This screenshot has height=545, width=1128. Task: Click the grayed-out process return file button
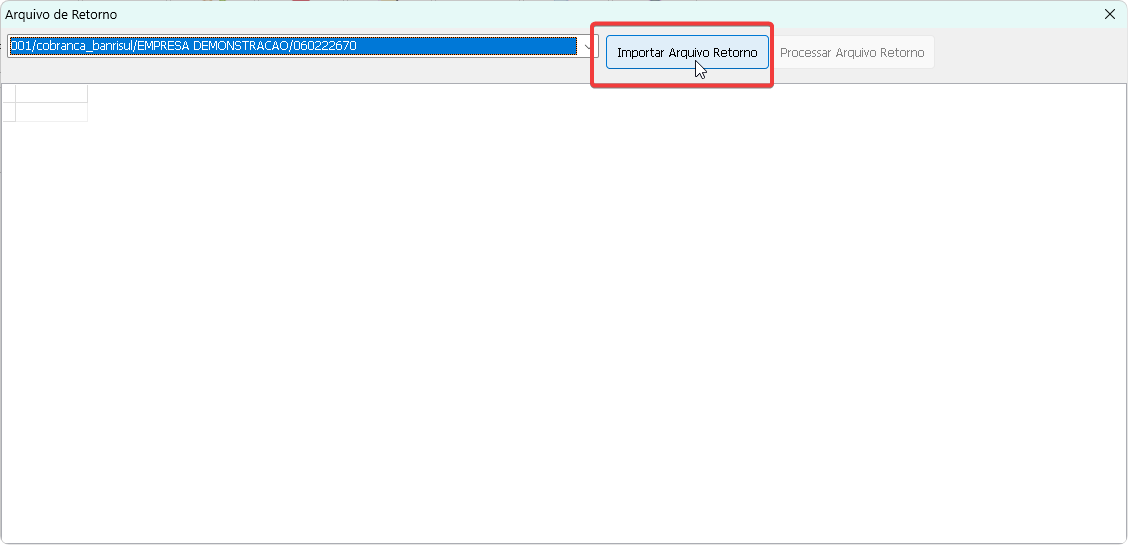(852, 53)
